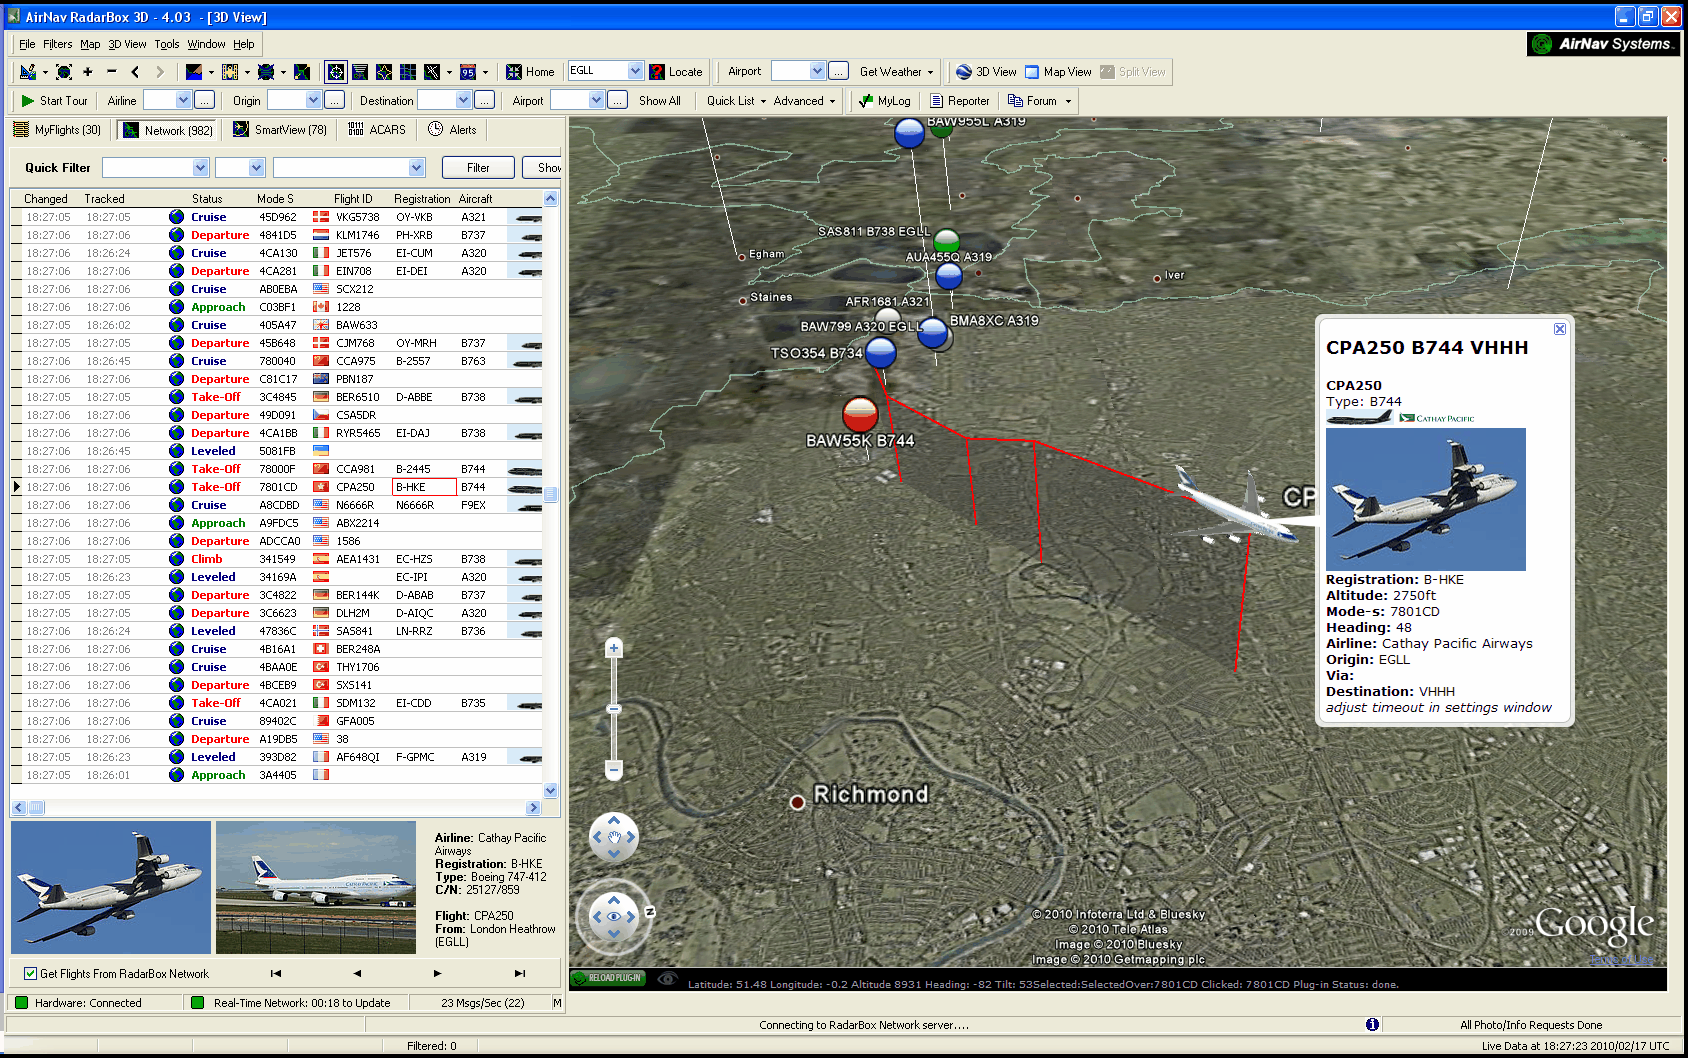Viewport: 1688px width, 1058px height.
Task: Open the EGLL airport dropdown
Action: coord(635,71)
